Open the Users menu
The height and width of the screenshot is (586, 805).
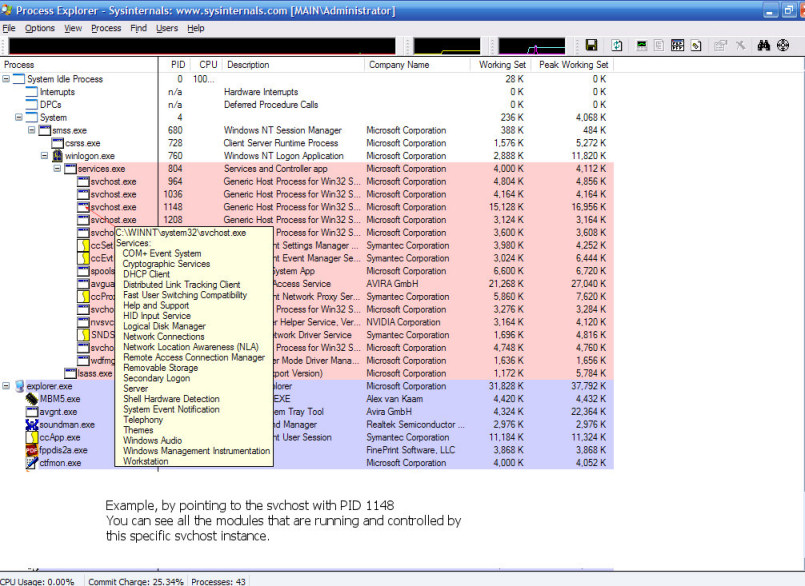(167, 28)
